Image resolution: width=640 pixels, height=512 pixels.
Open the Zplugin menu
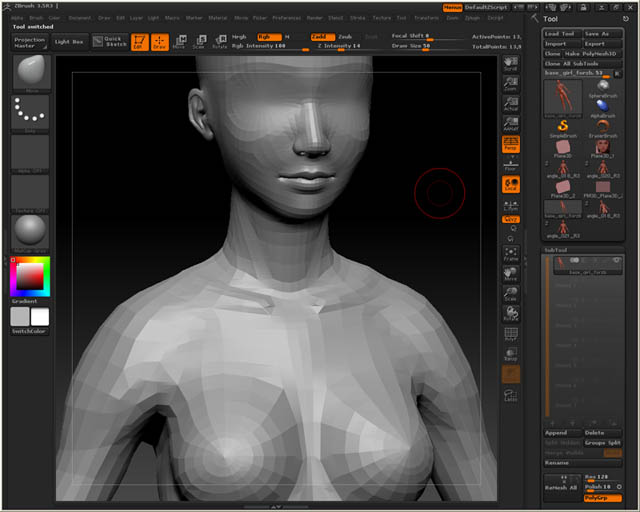pos(472,18)
